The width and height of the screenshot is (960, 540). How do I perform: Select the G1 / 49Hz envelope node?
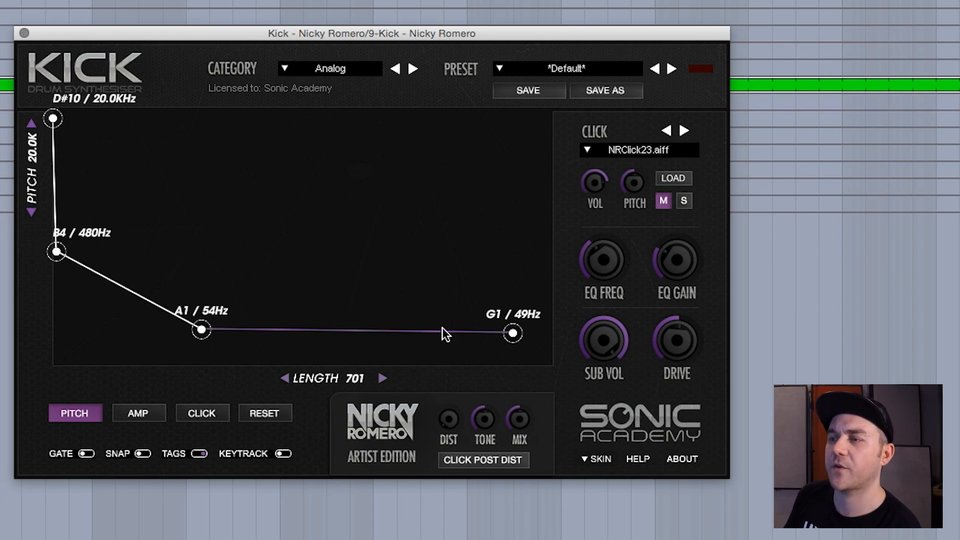(512, 333)
